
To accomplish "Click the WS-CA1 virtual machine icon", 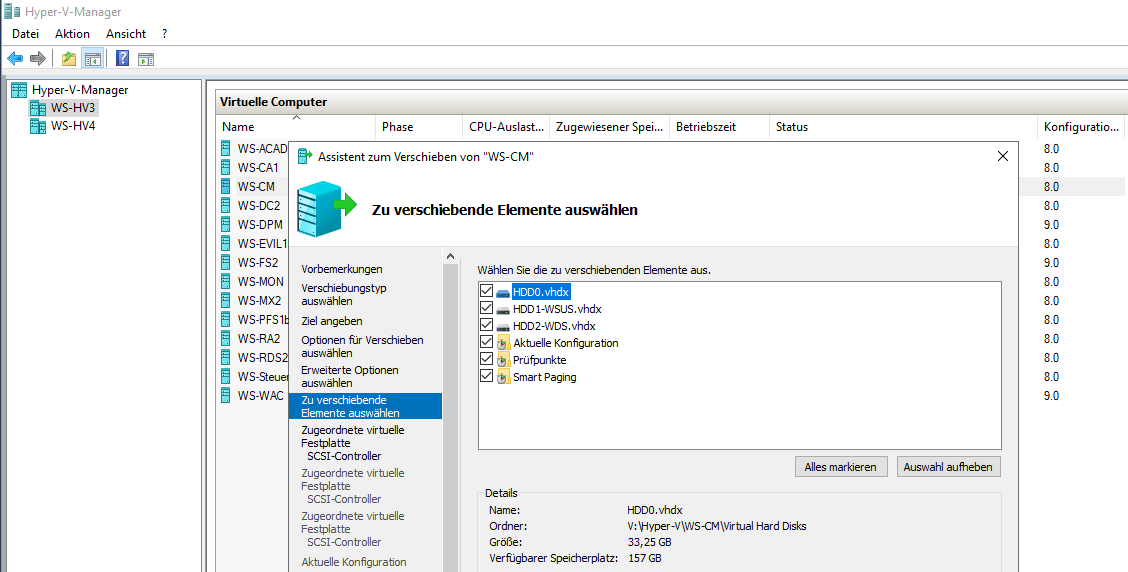I will point(226,168).
